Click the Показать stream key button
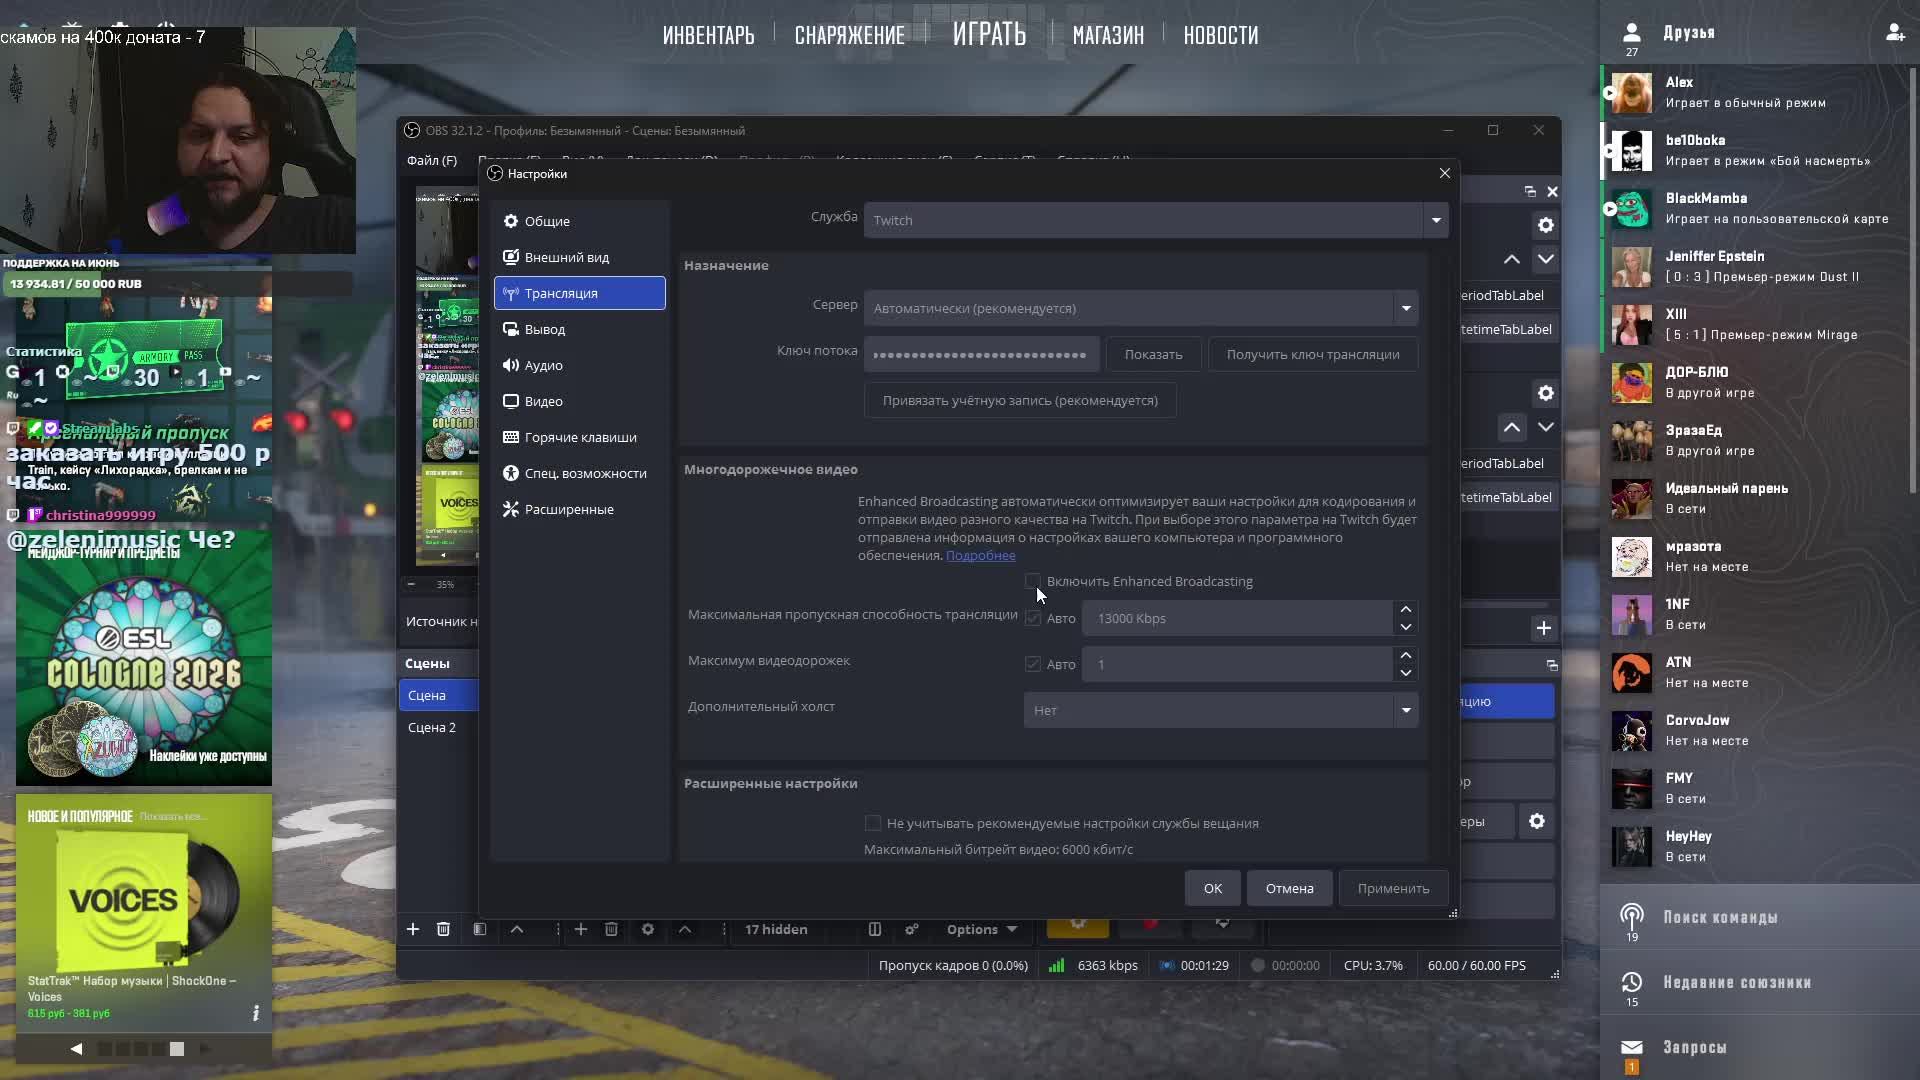The image size is (1920, 1080). click(x=1153, y=354)
